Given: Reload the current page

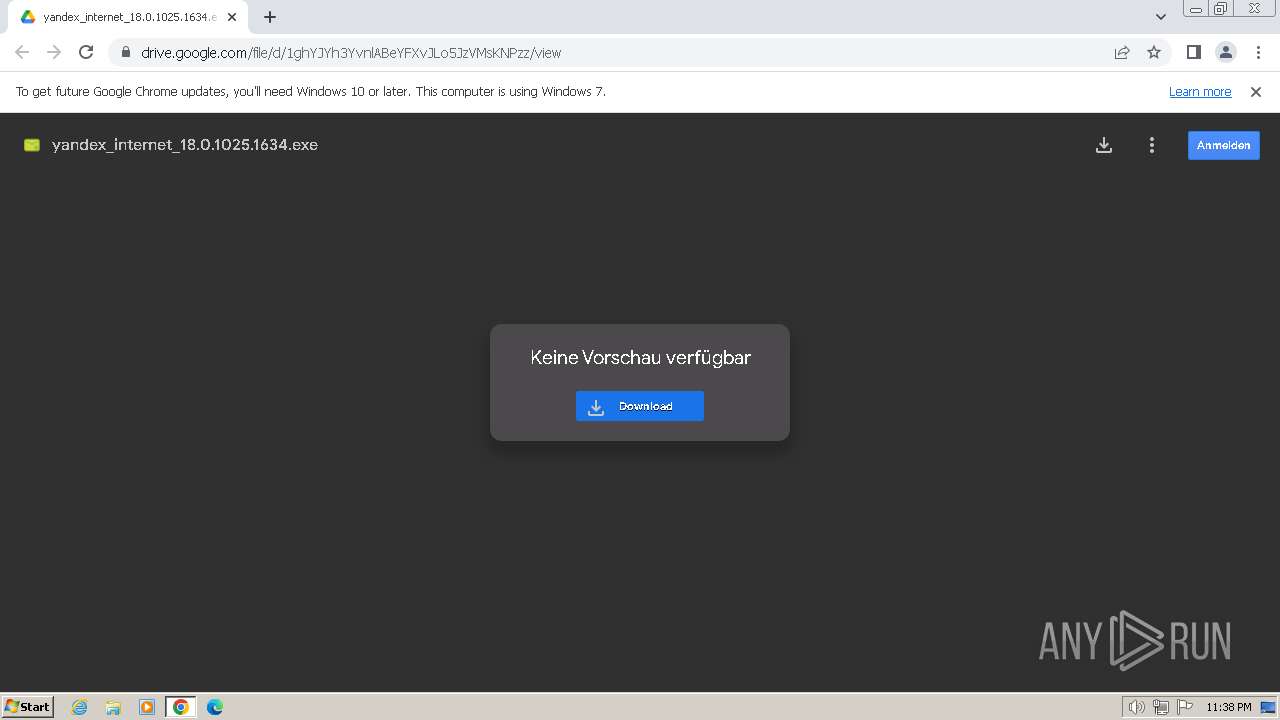Looking at the screenshot, I should click(x=86, y=53).
